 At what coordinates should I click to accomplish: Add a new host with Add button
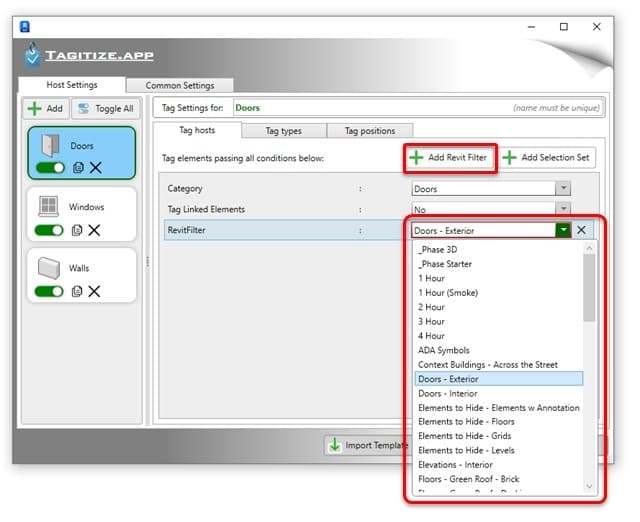click(45, 109)
